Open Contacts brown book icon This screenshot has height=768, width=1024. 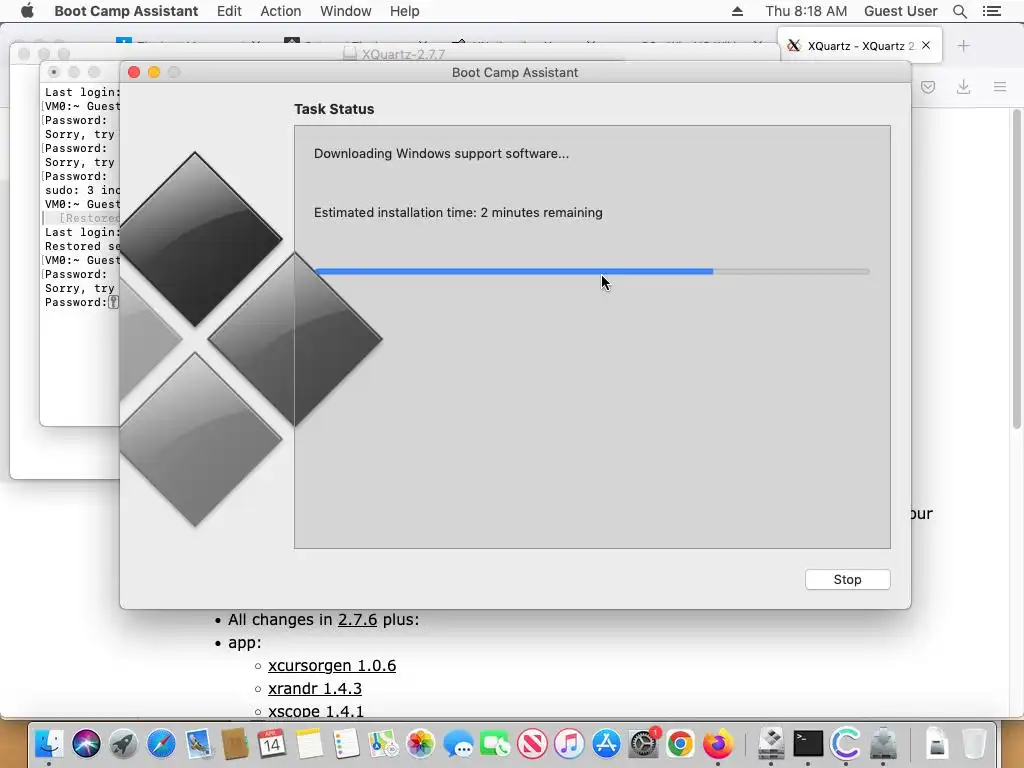click(x=234, y=744)
